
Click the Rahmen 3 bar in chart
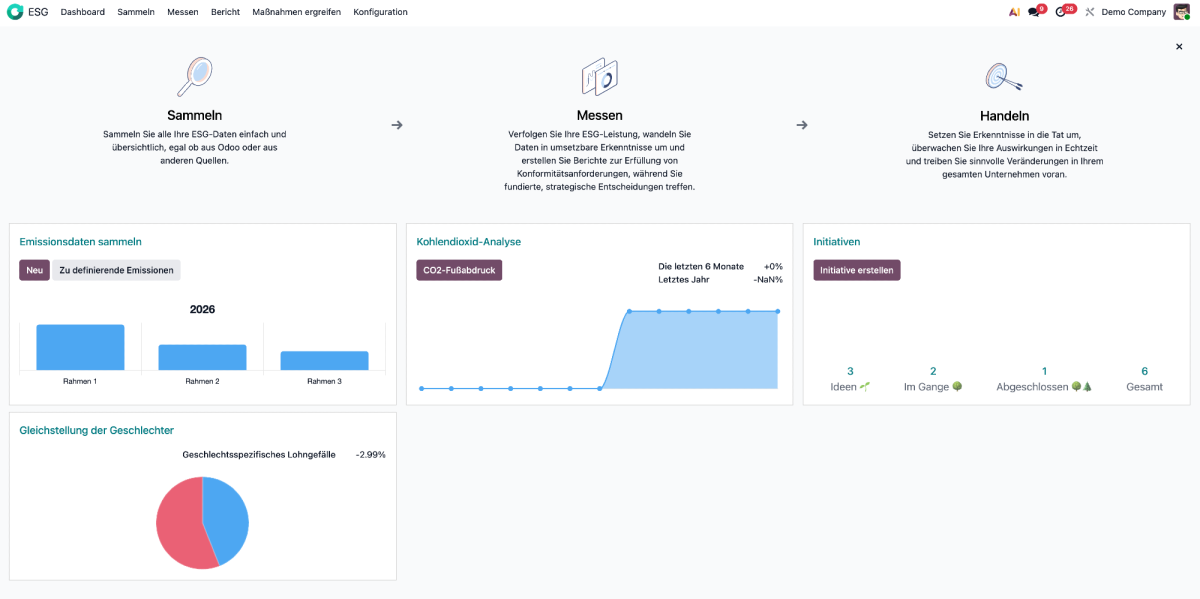pos(324,361)
